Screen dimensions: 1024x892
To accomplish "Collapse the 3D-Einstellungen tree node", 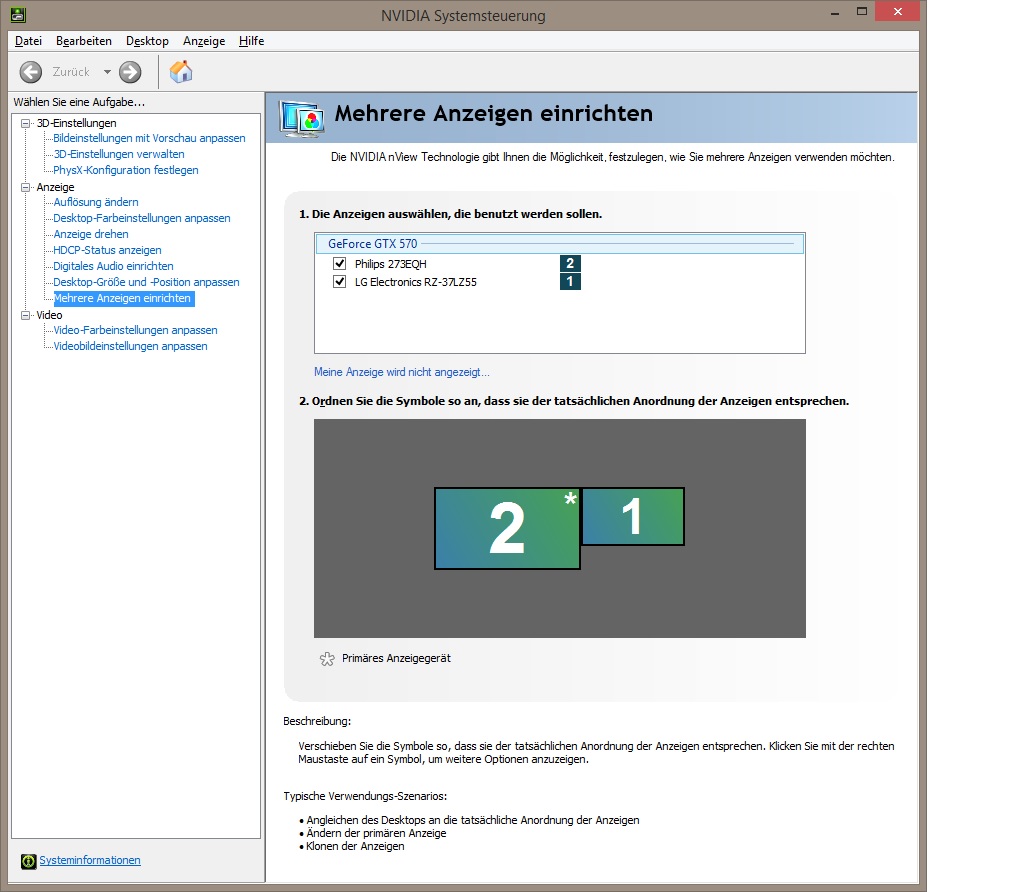I will (x=25, y=123).
